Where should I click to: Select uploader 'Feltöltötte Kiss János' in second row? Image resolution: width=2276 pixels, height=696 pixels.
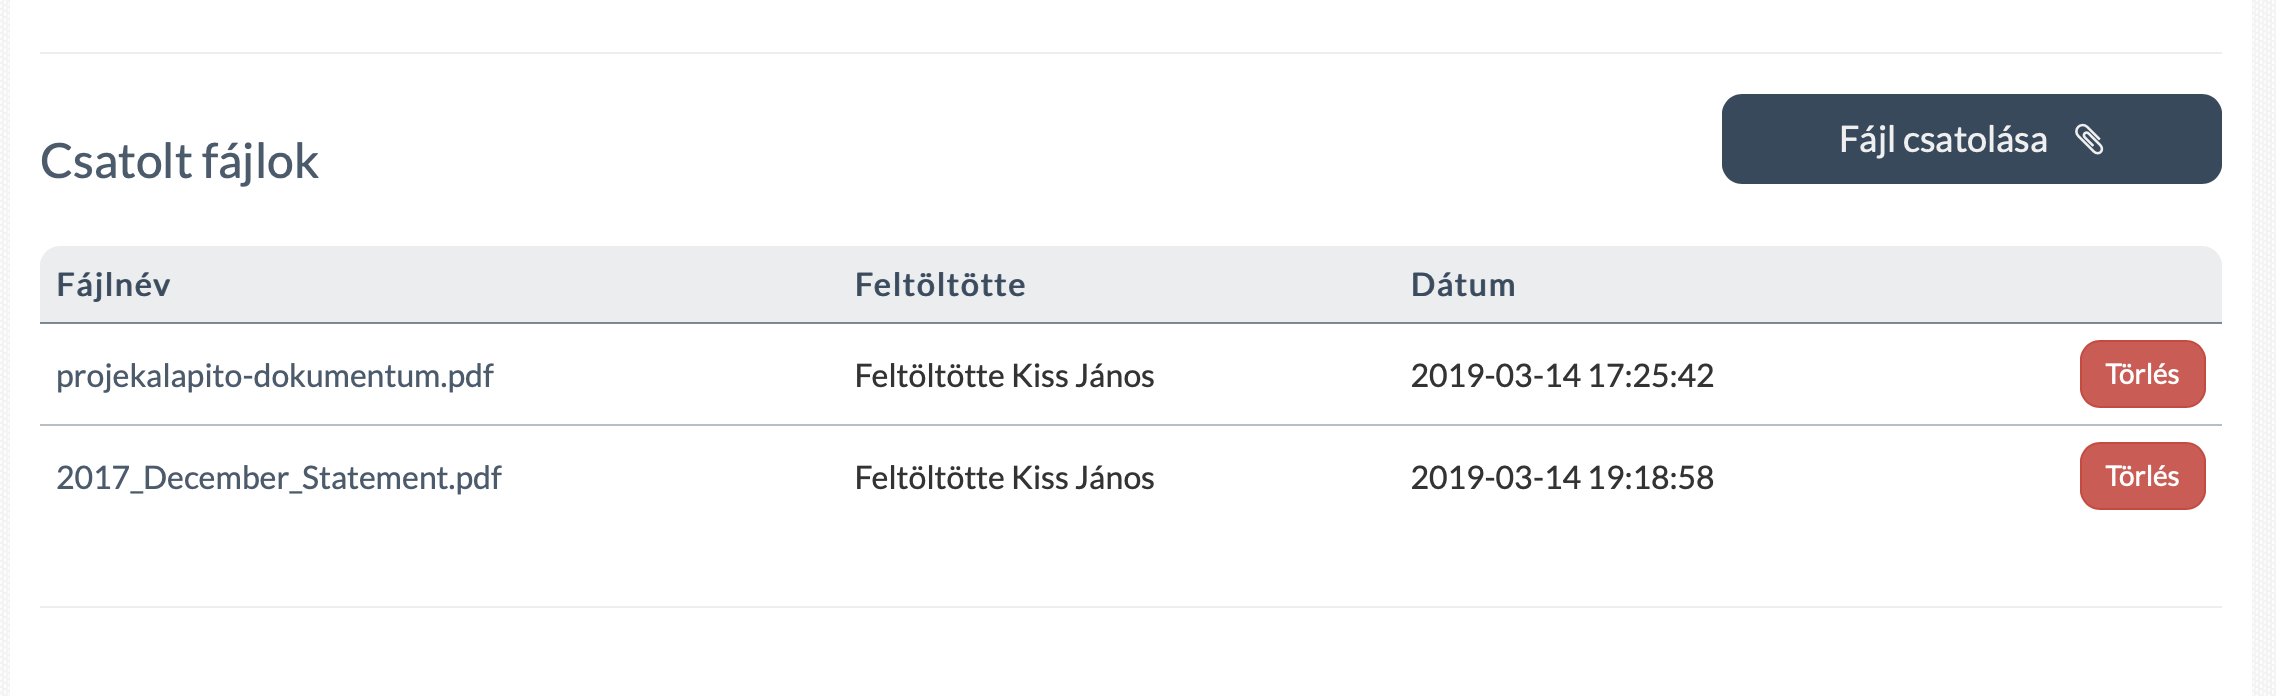point(1003,478)
